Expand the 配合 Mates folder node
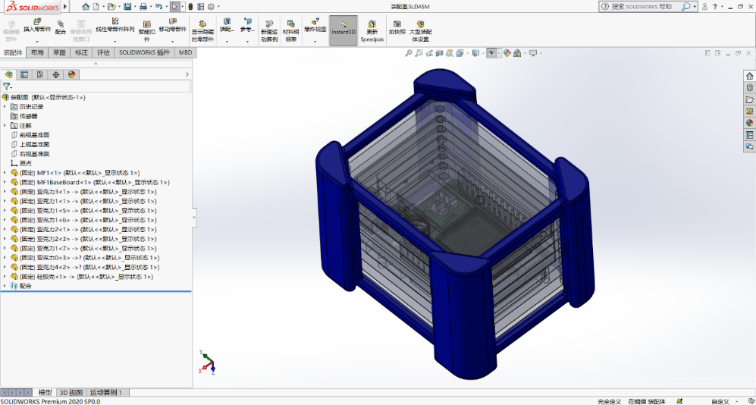The width and height of the screenshot is (756, 405). [5, 286]
